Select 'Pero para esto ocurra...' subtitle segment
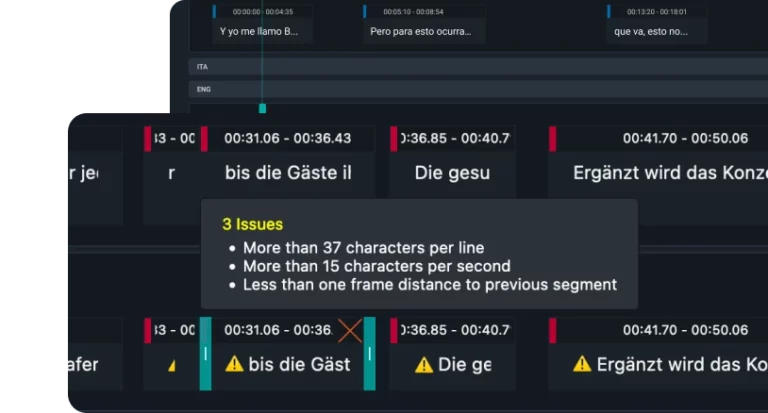This screenshot has width=768, height=413. tap(420, 31)
